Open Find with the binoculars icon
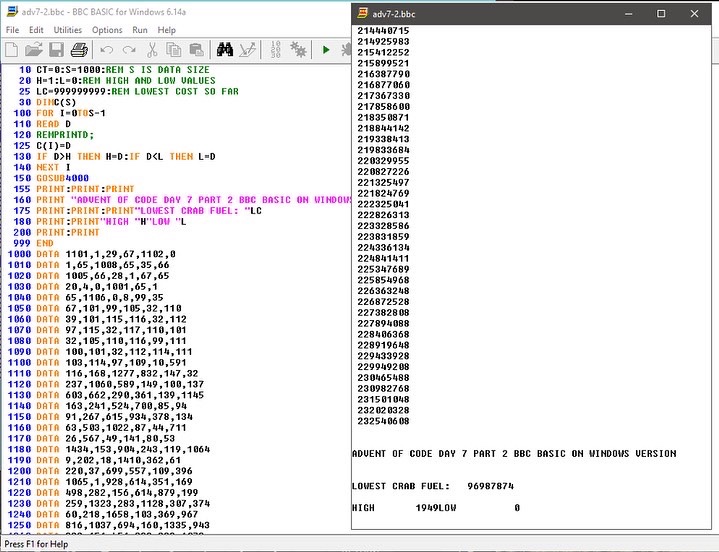Viewport: 719px width, 552px height. [x=225, y=49]
